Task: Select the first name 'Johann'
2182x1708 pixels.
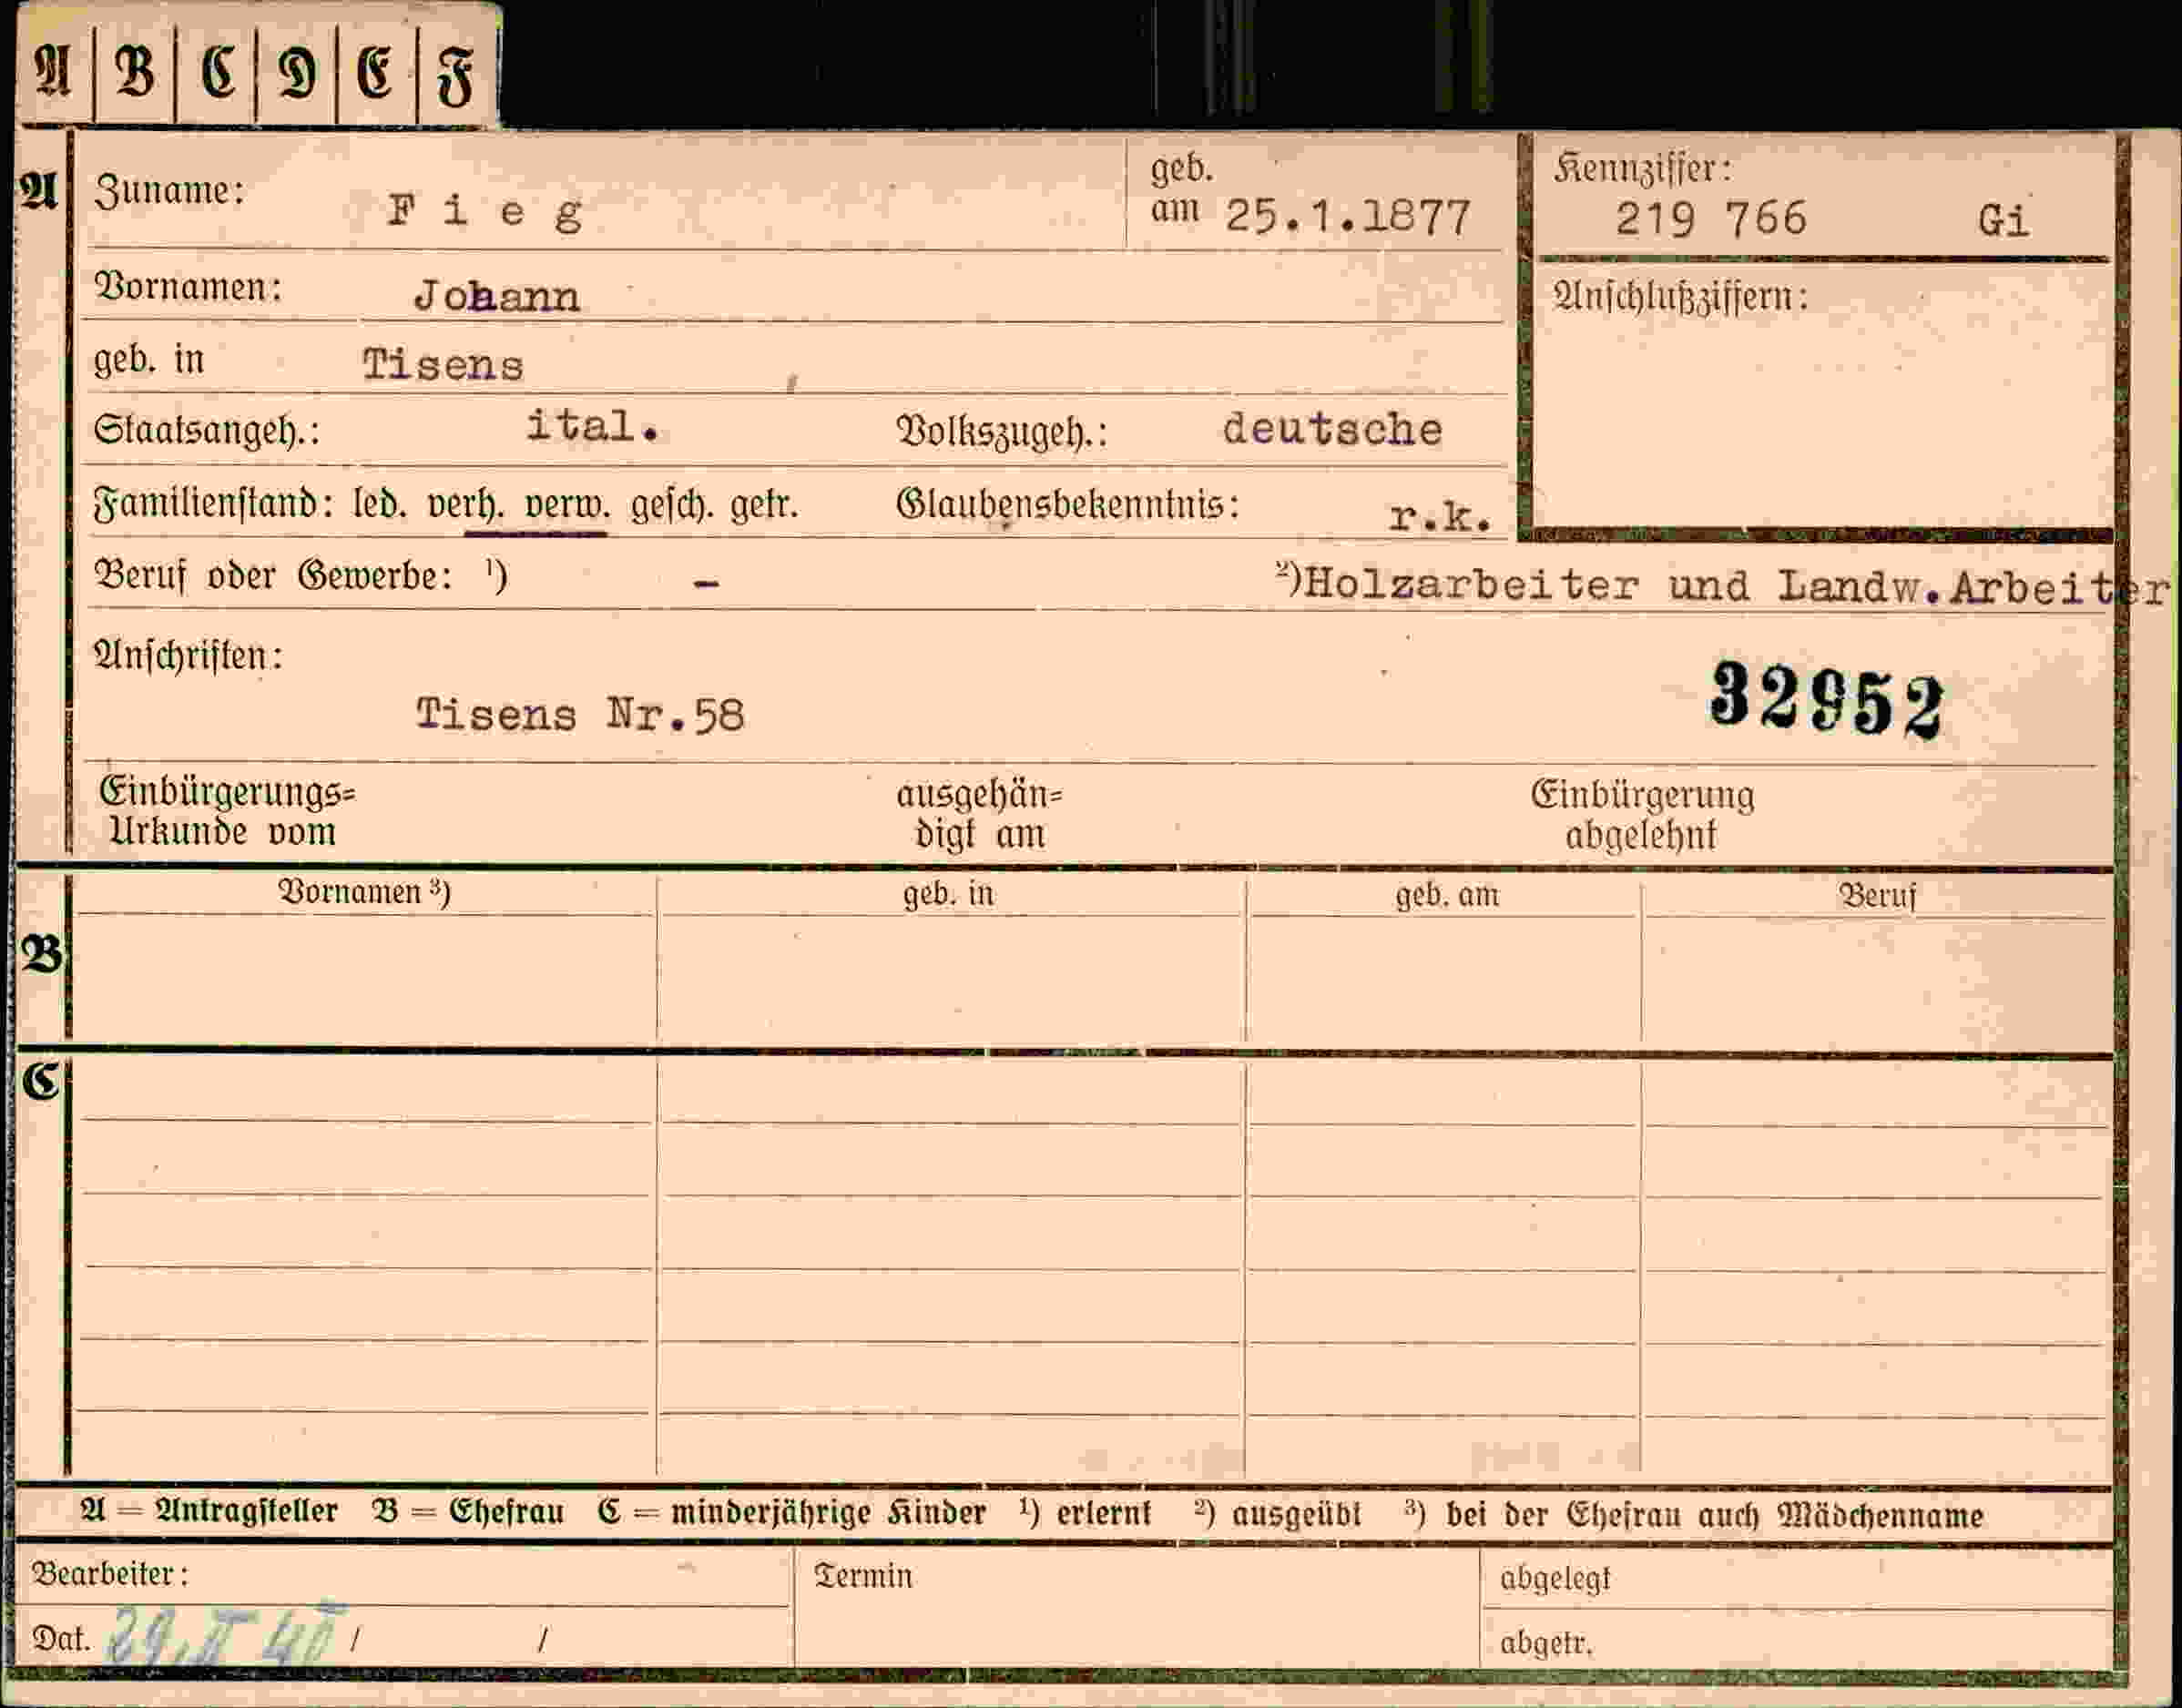Action: (496, 296)
